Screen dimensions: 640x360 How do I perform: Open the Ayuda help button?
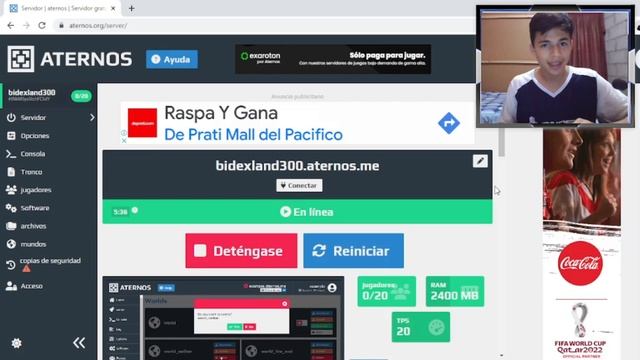(172, 59)
